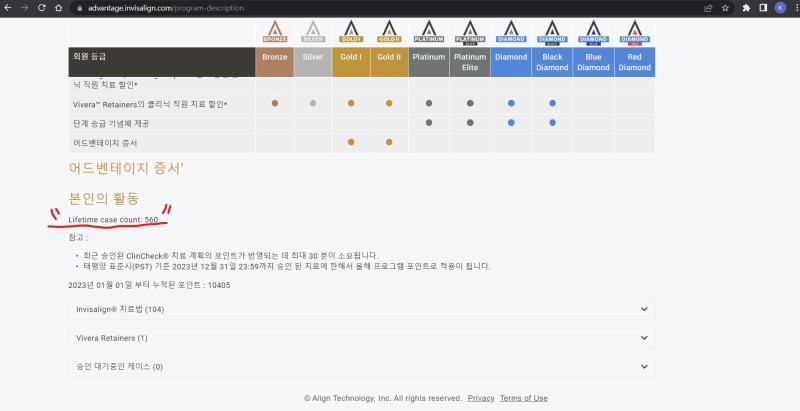Click the ClinCheck 30 분 note bullet
800x411 pixels.
[x=231, y=255]
